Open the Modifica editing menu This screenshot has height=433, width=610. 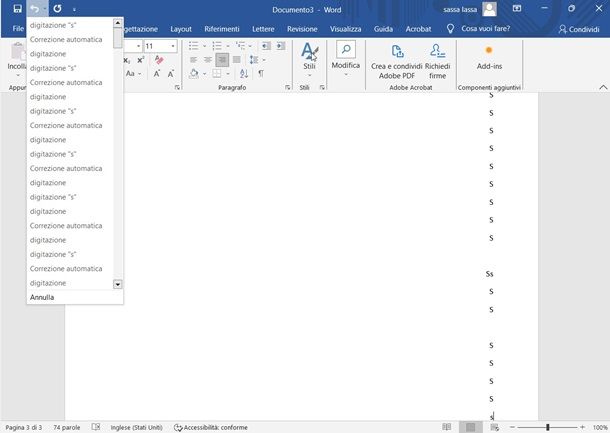tap(345, 58)
